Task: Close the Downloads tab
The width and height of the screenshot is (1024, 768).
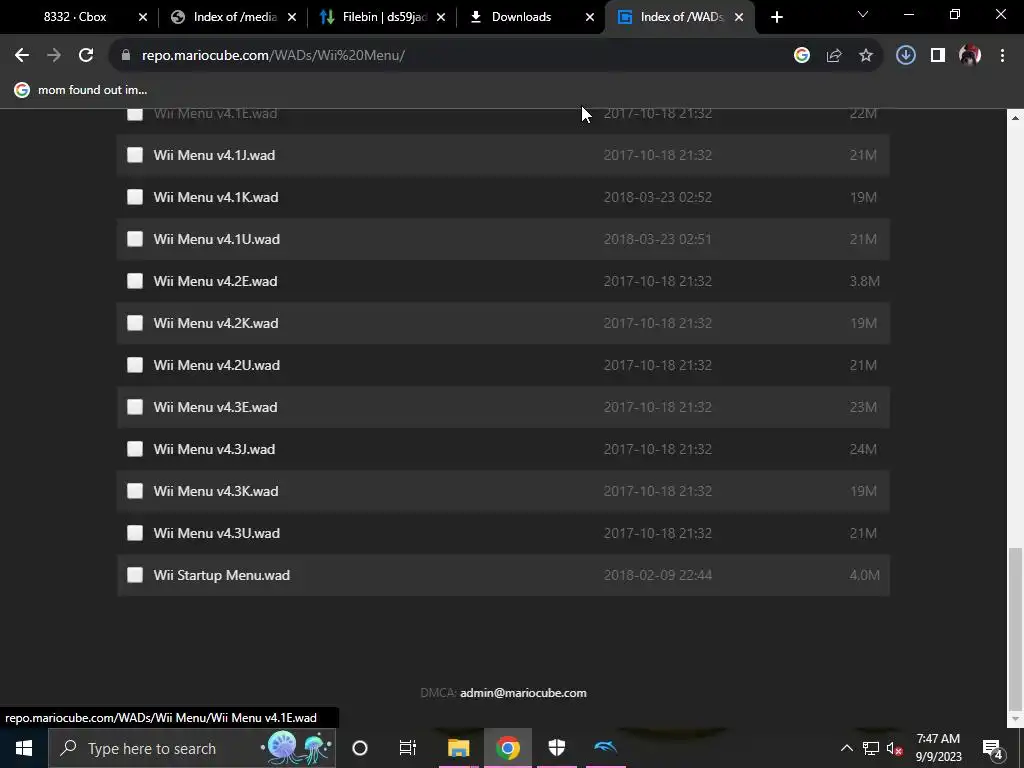Action: (590, 18)
